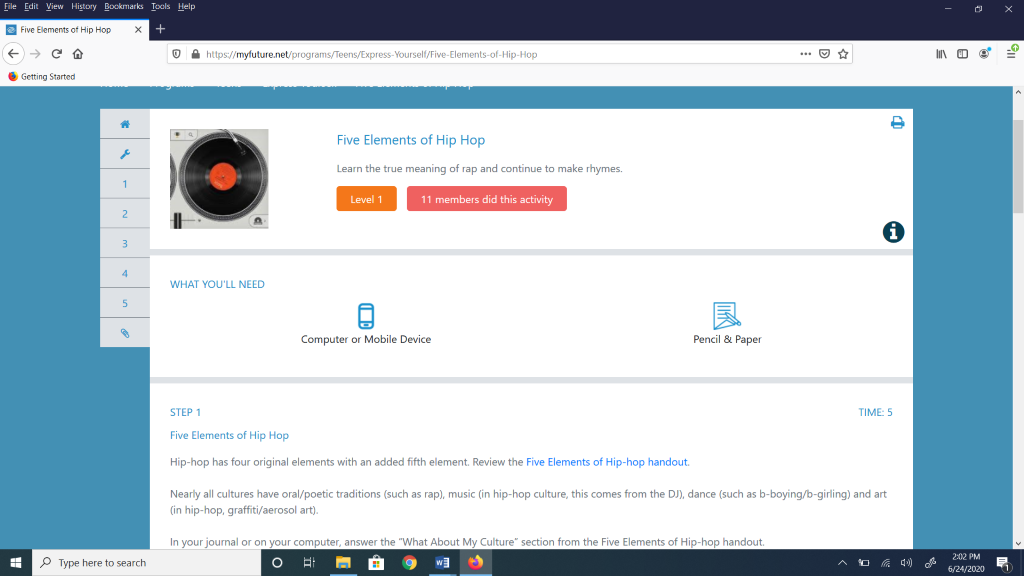
Task: Select the wrench icon in the sidebar
Action: pos(125,154)
